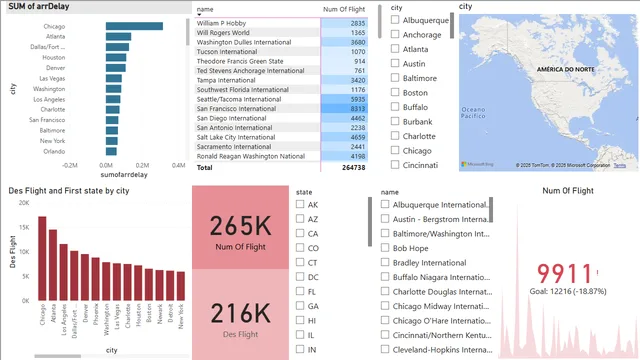Tick the Albuquerque city checkbox
This screenshot has width=640, height=360.
coord(395,20)
